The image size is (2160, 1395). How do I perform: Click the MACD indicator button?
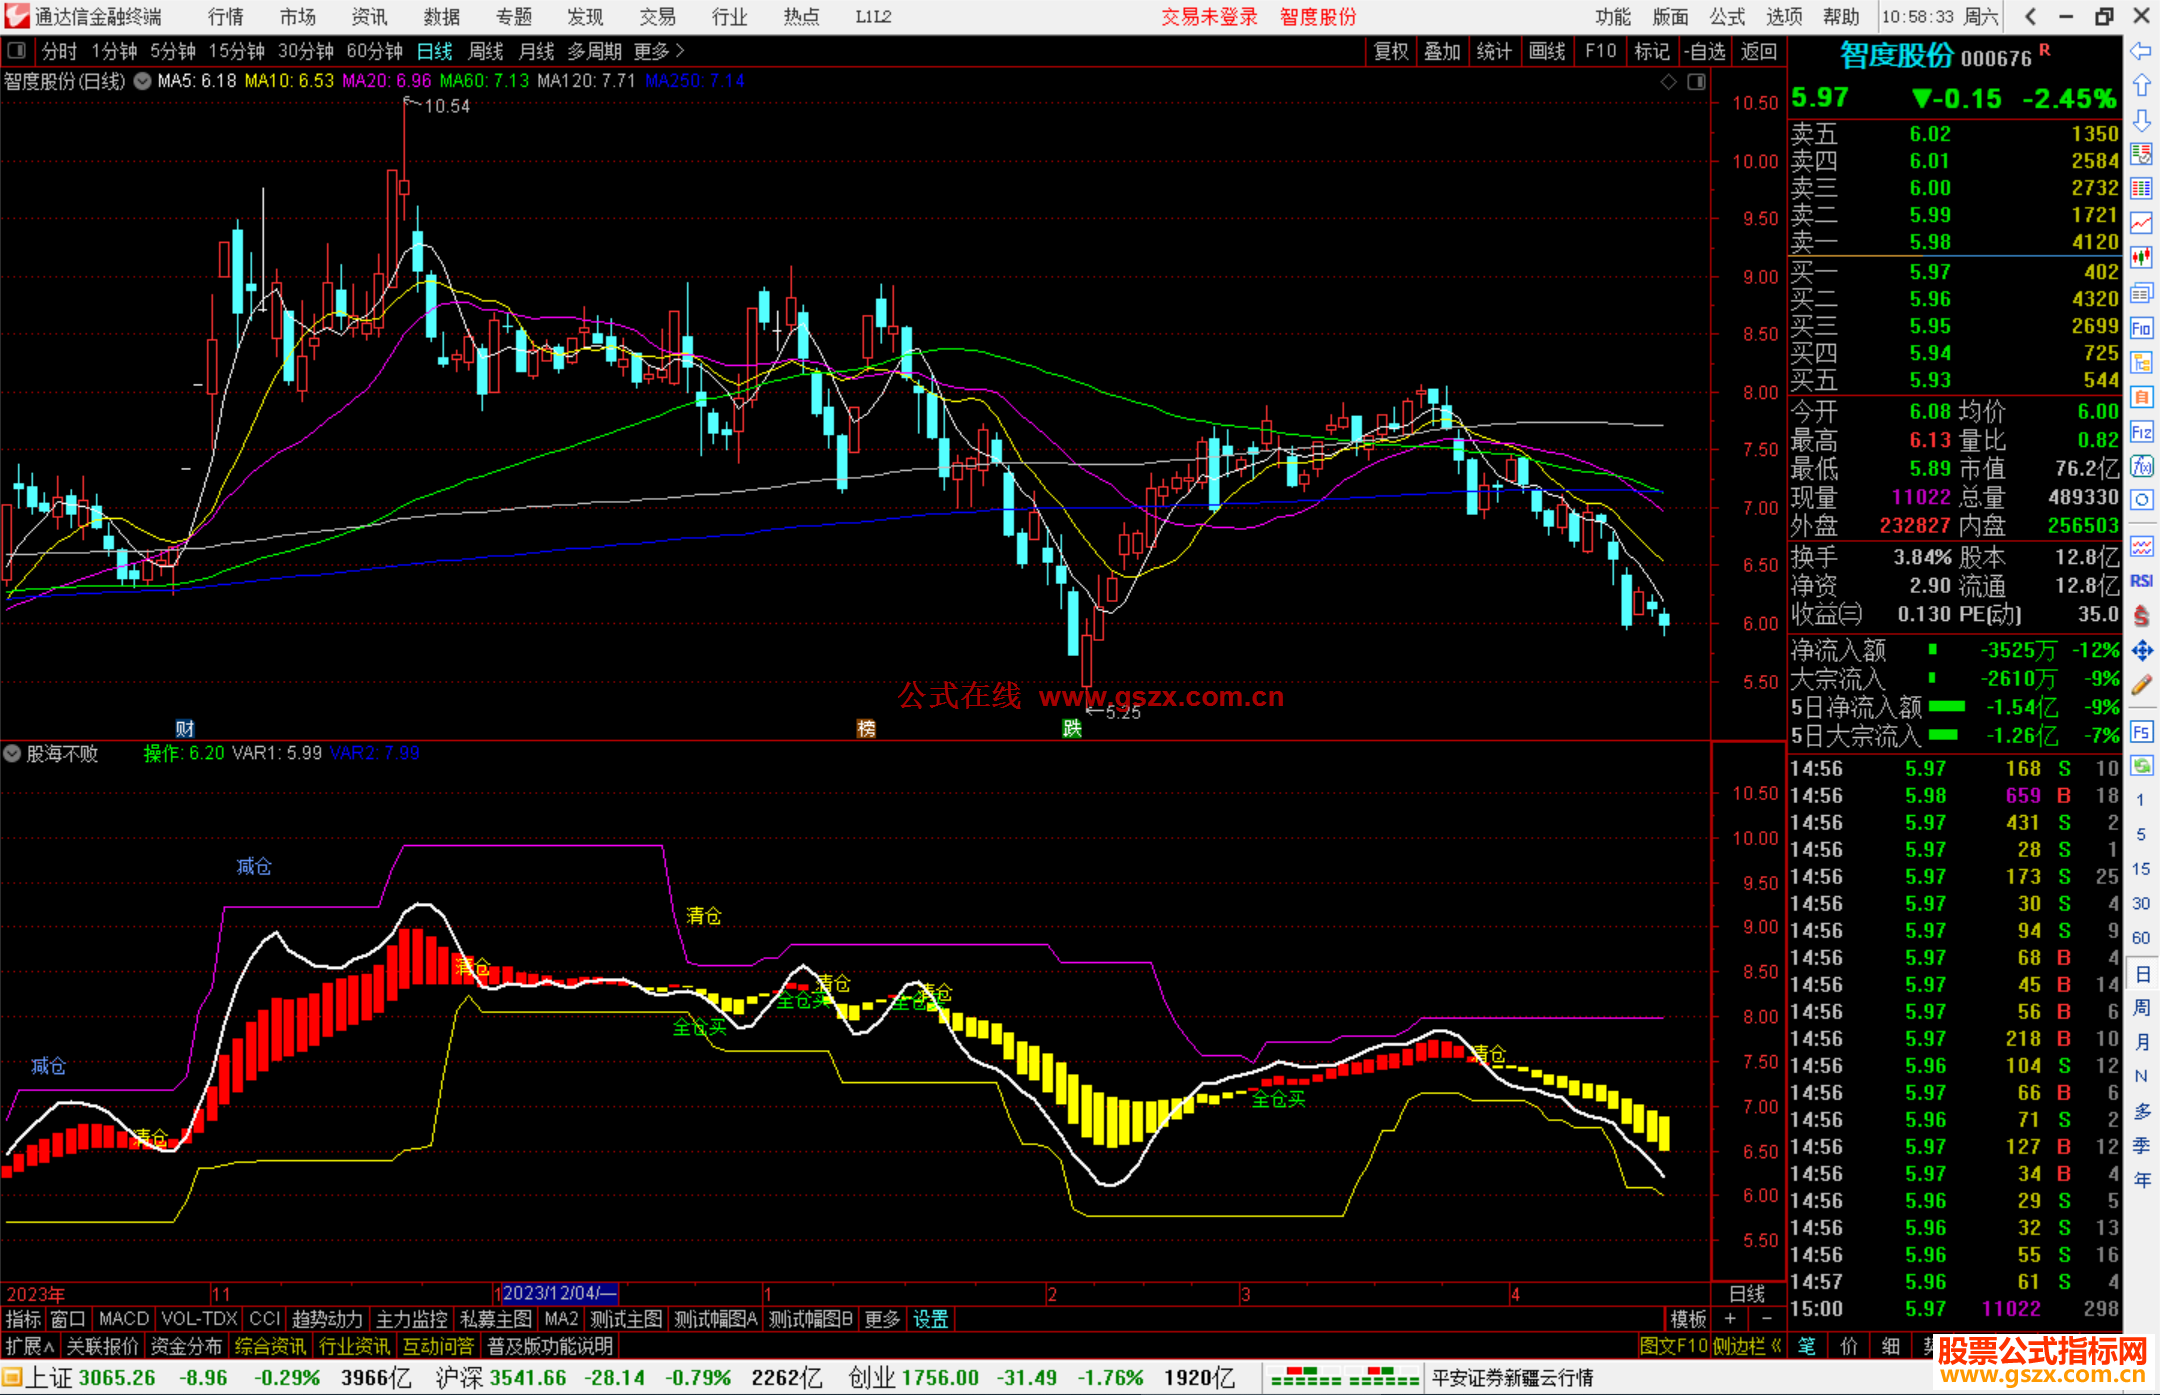click(124, 1319)
